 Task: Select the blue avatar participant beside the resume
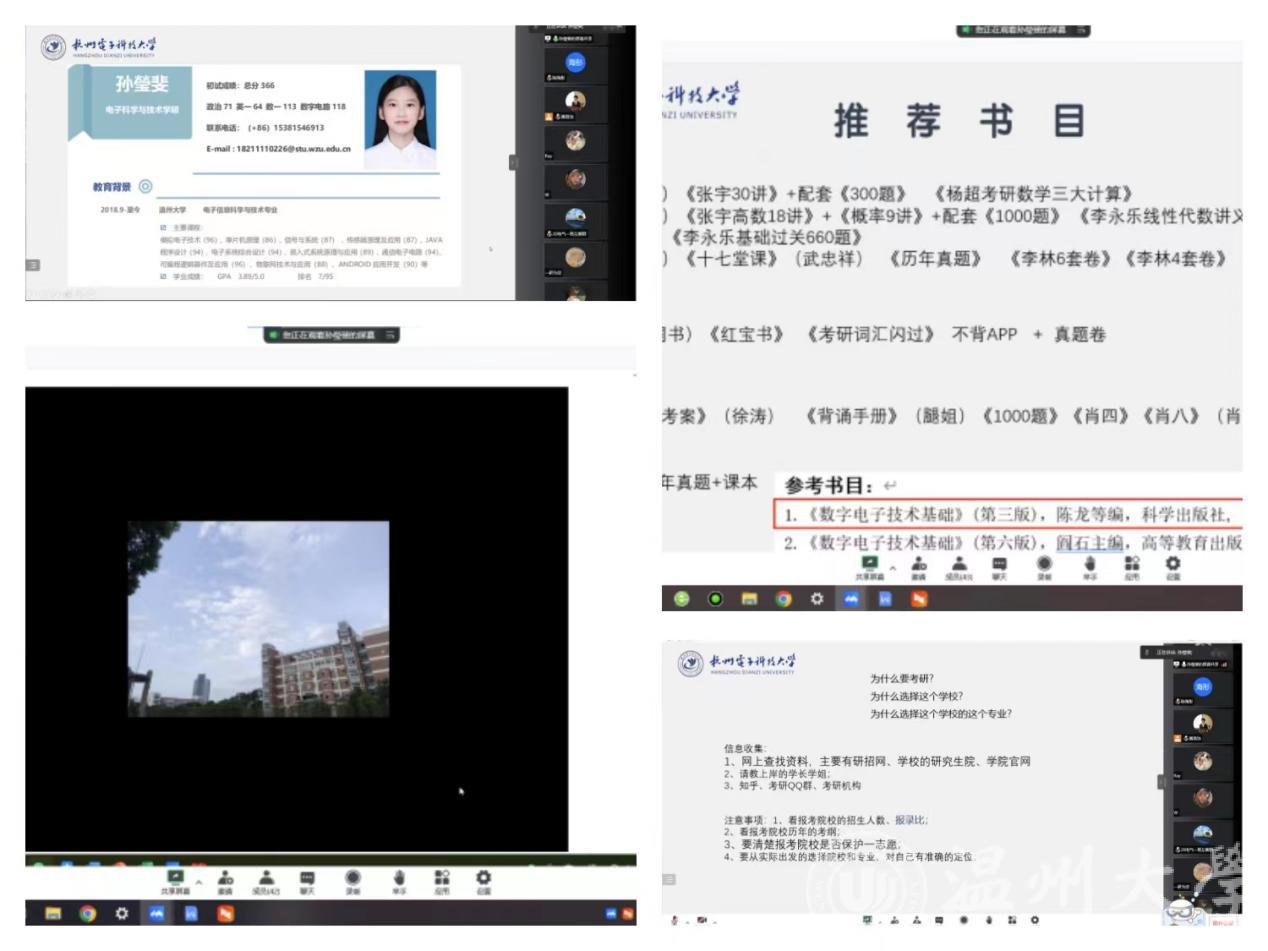pos(575,63)
